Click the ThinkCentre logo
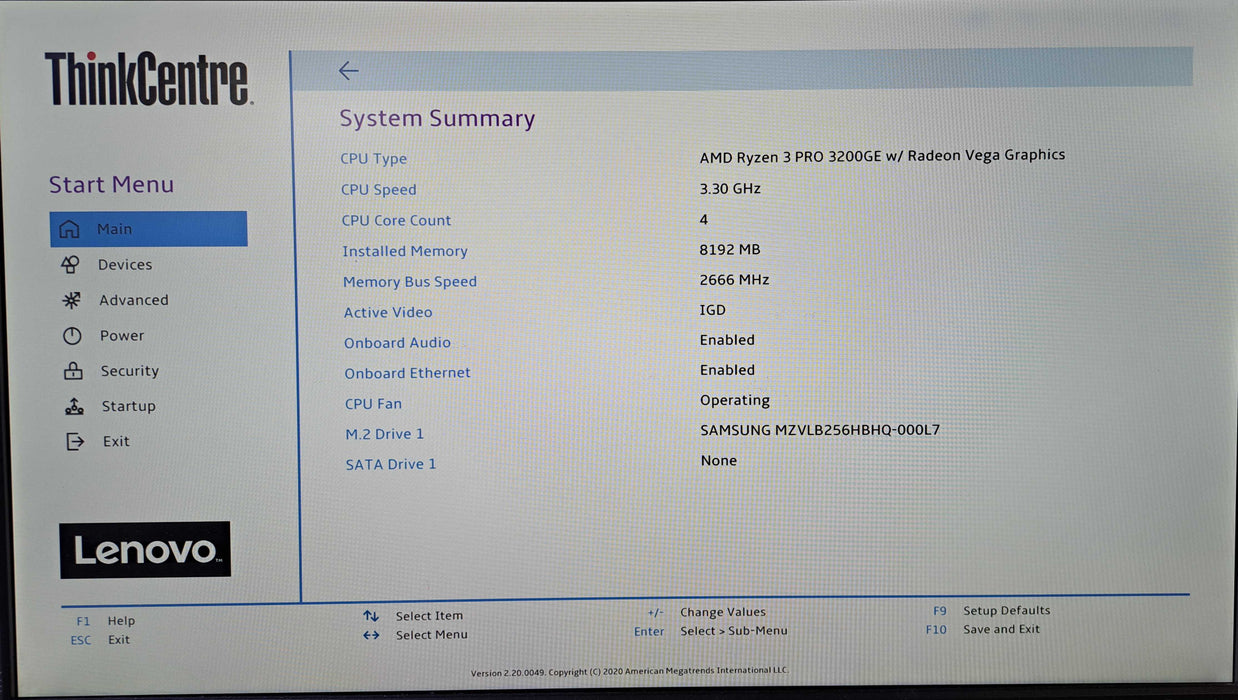Screen dimensions: 1238x700 (x=148, y=80)
